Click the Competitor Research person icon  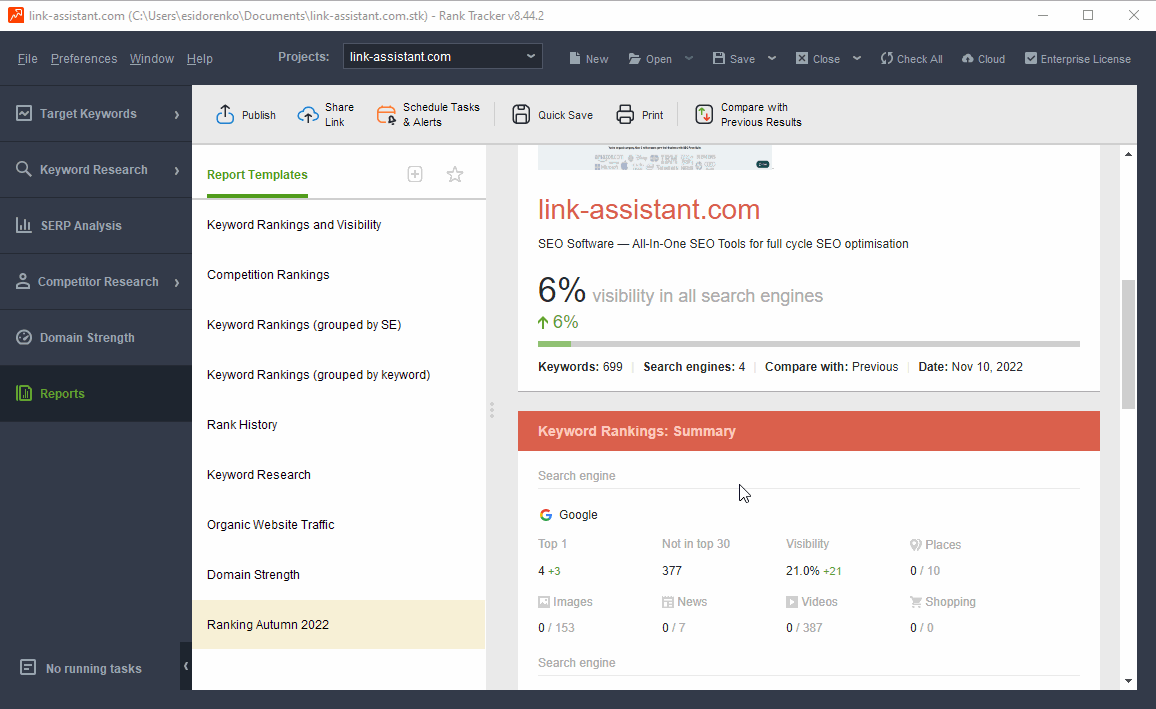tap(23, 281)
